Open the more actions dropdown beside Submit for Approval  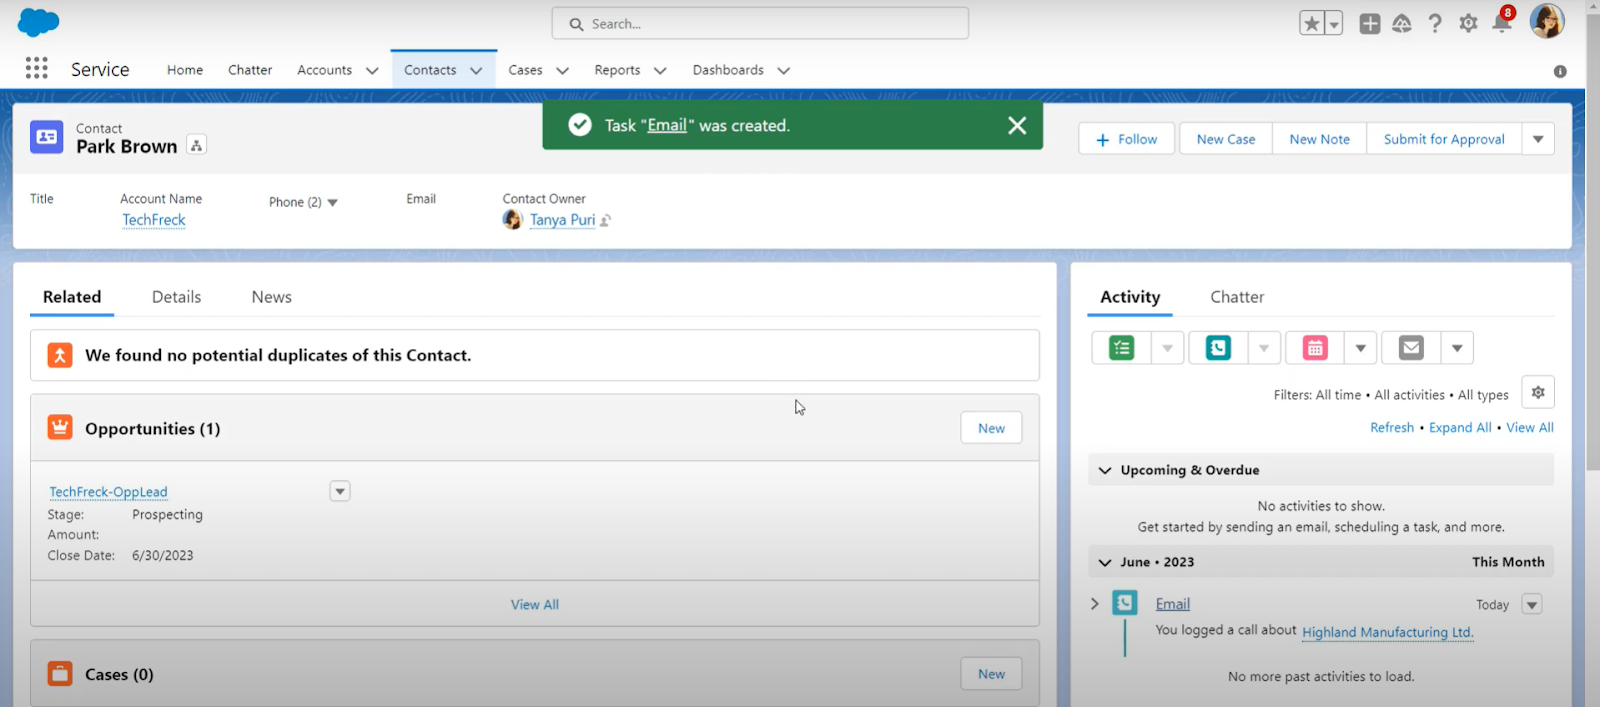pos(1538,139)
